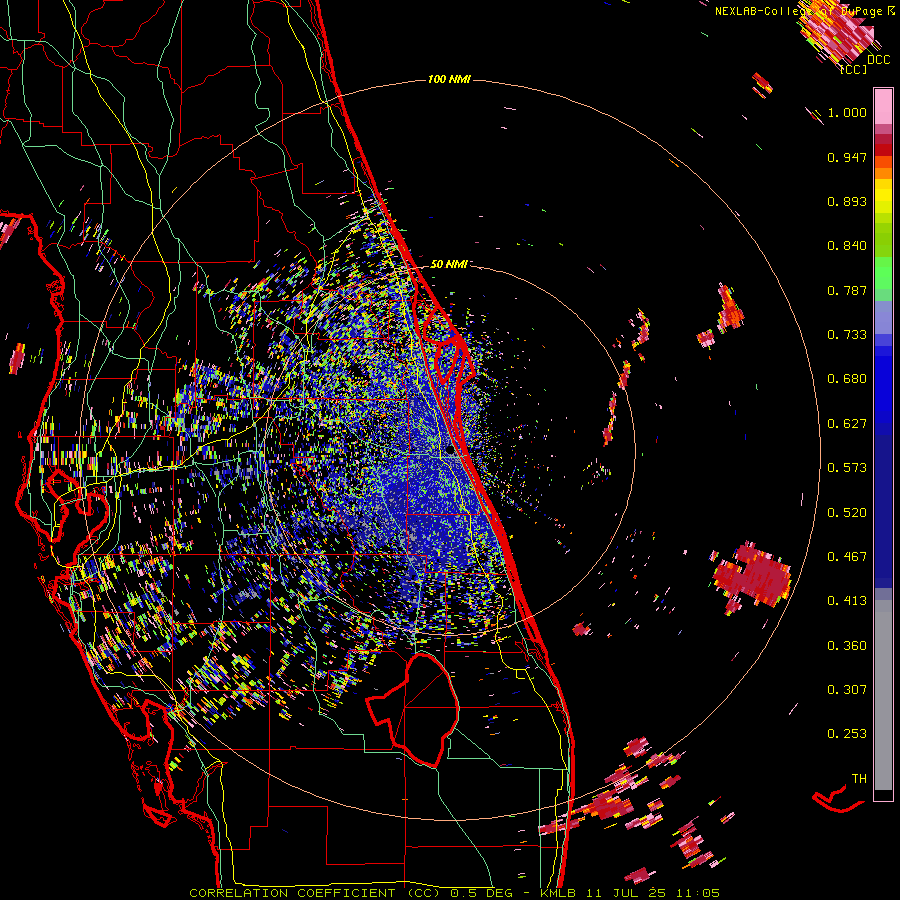Click the large crimson offshore echo cell
Image resolution: width=900 pixels, height=900 pixels.
click(x=752, y=577)
